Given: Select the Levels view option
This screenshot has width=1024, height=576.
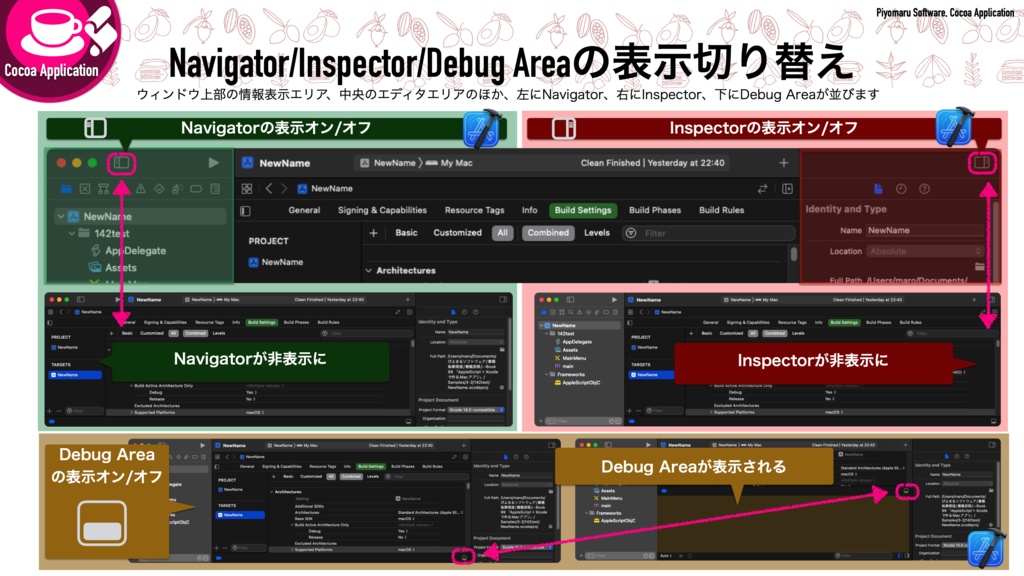Looking at the screenshot, I should coord(596,232).
